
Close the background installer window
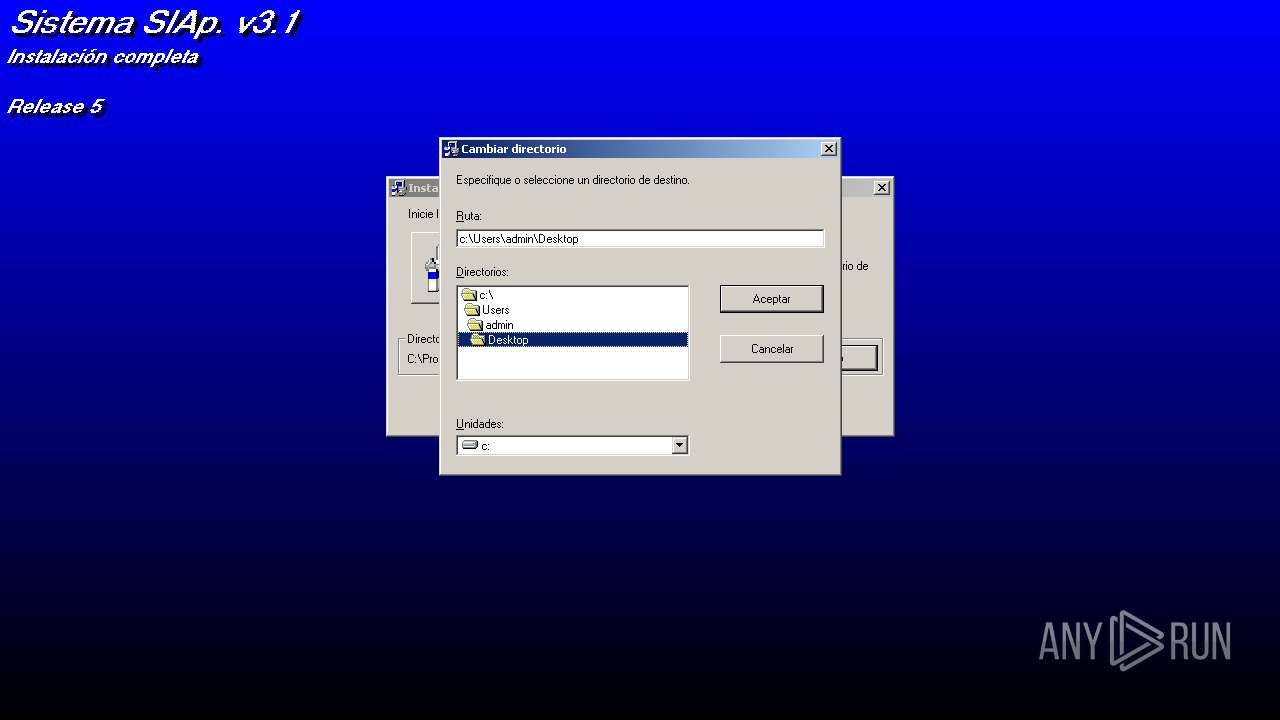[x=881, y=188]
